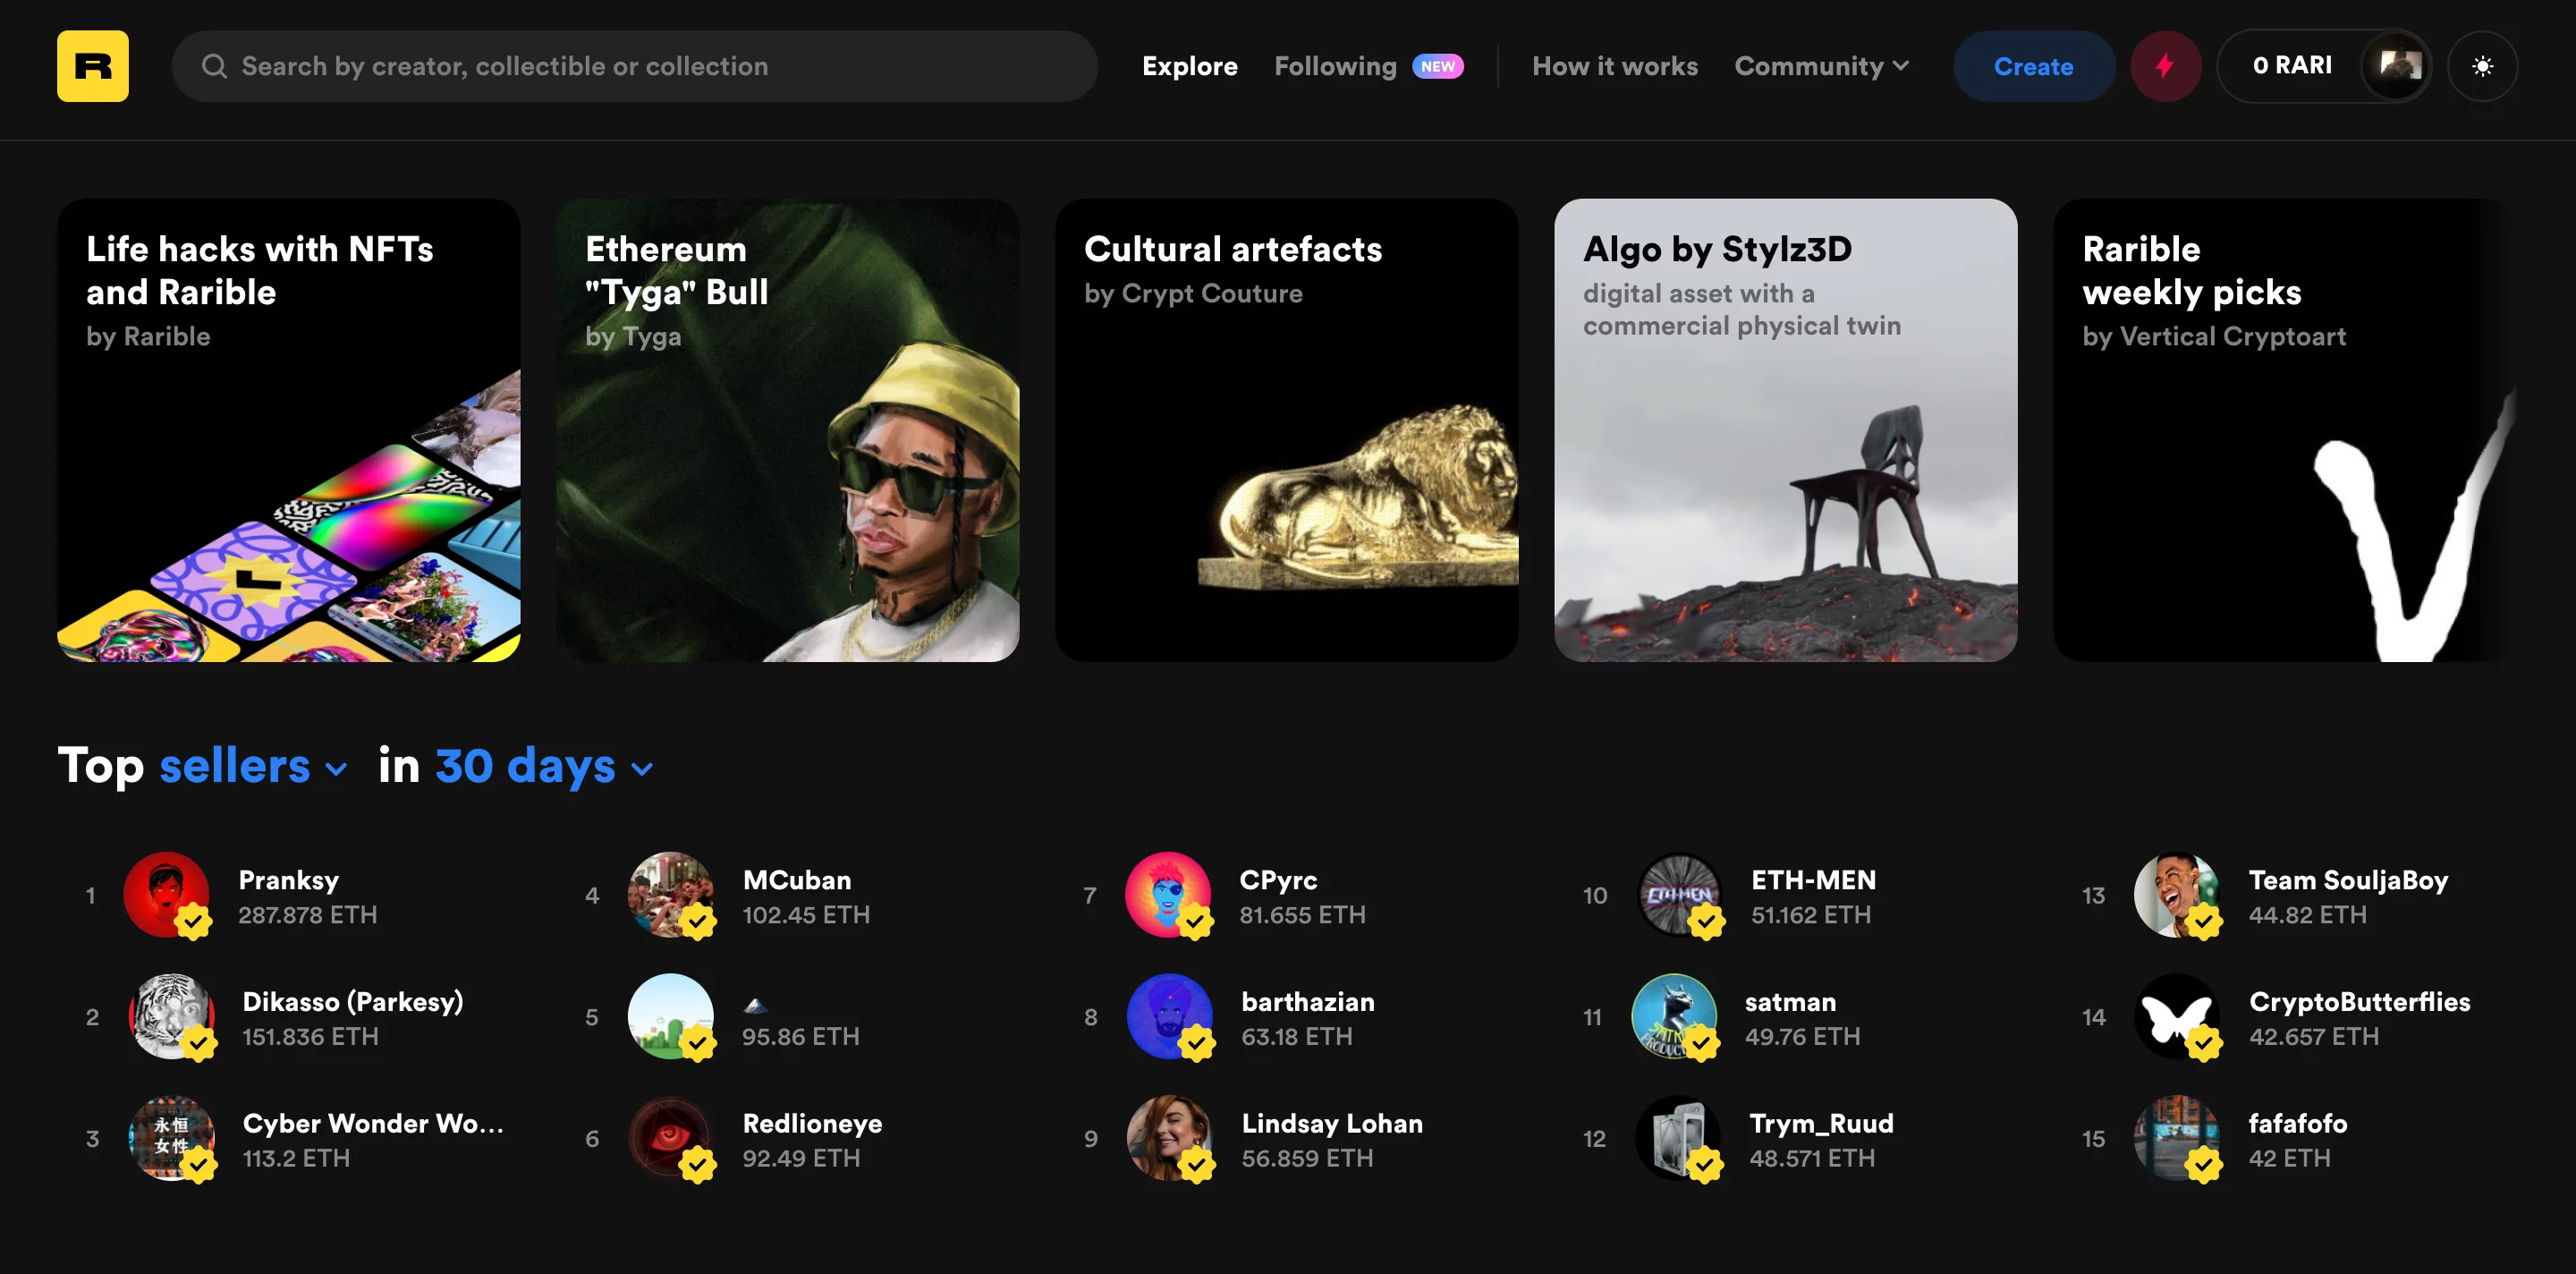This screenshot has width=2576, height=1274.
Task: Open the Rarible weekly picks card
Action: [2284, 430]
